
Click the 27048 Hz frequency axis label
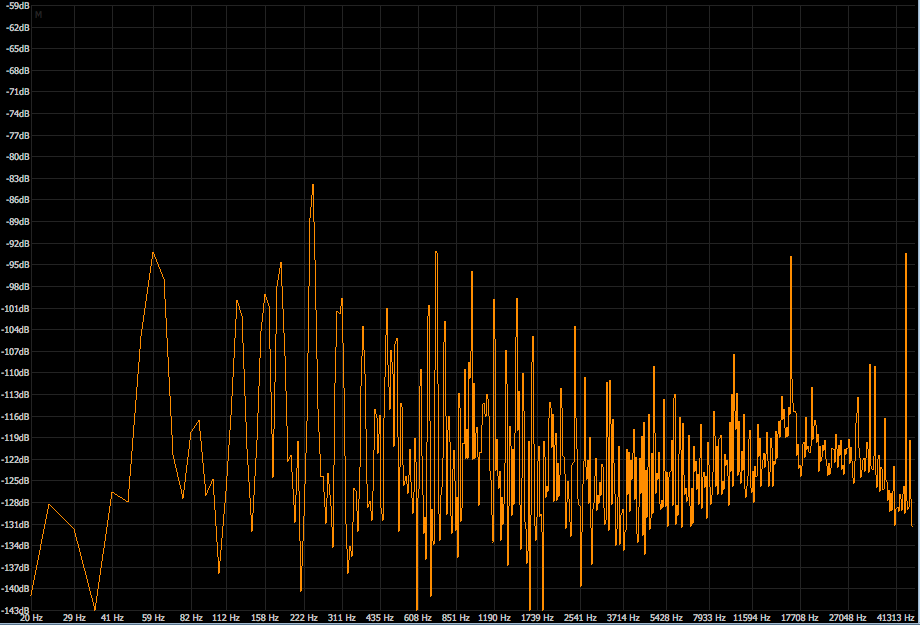click(x=847, y=618)
